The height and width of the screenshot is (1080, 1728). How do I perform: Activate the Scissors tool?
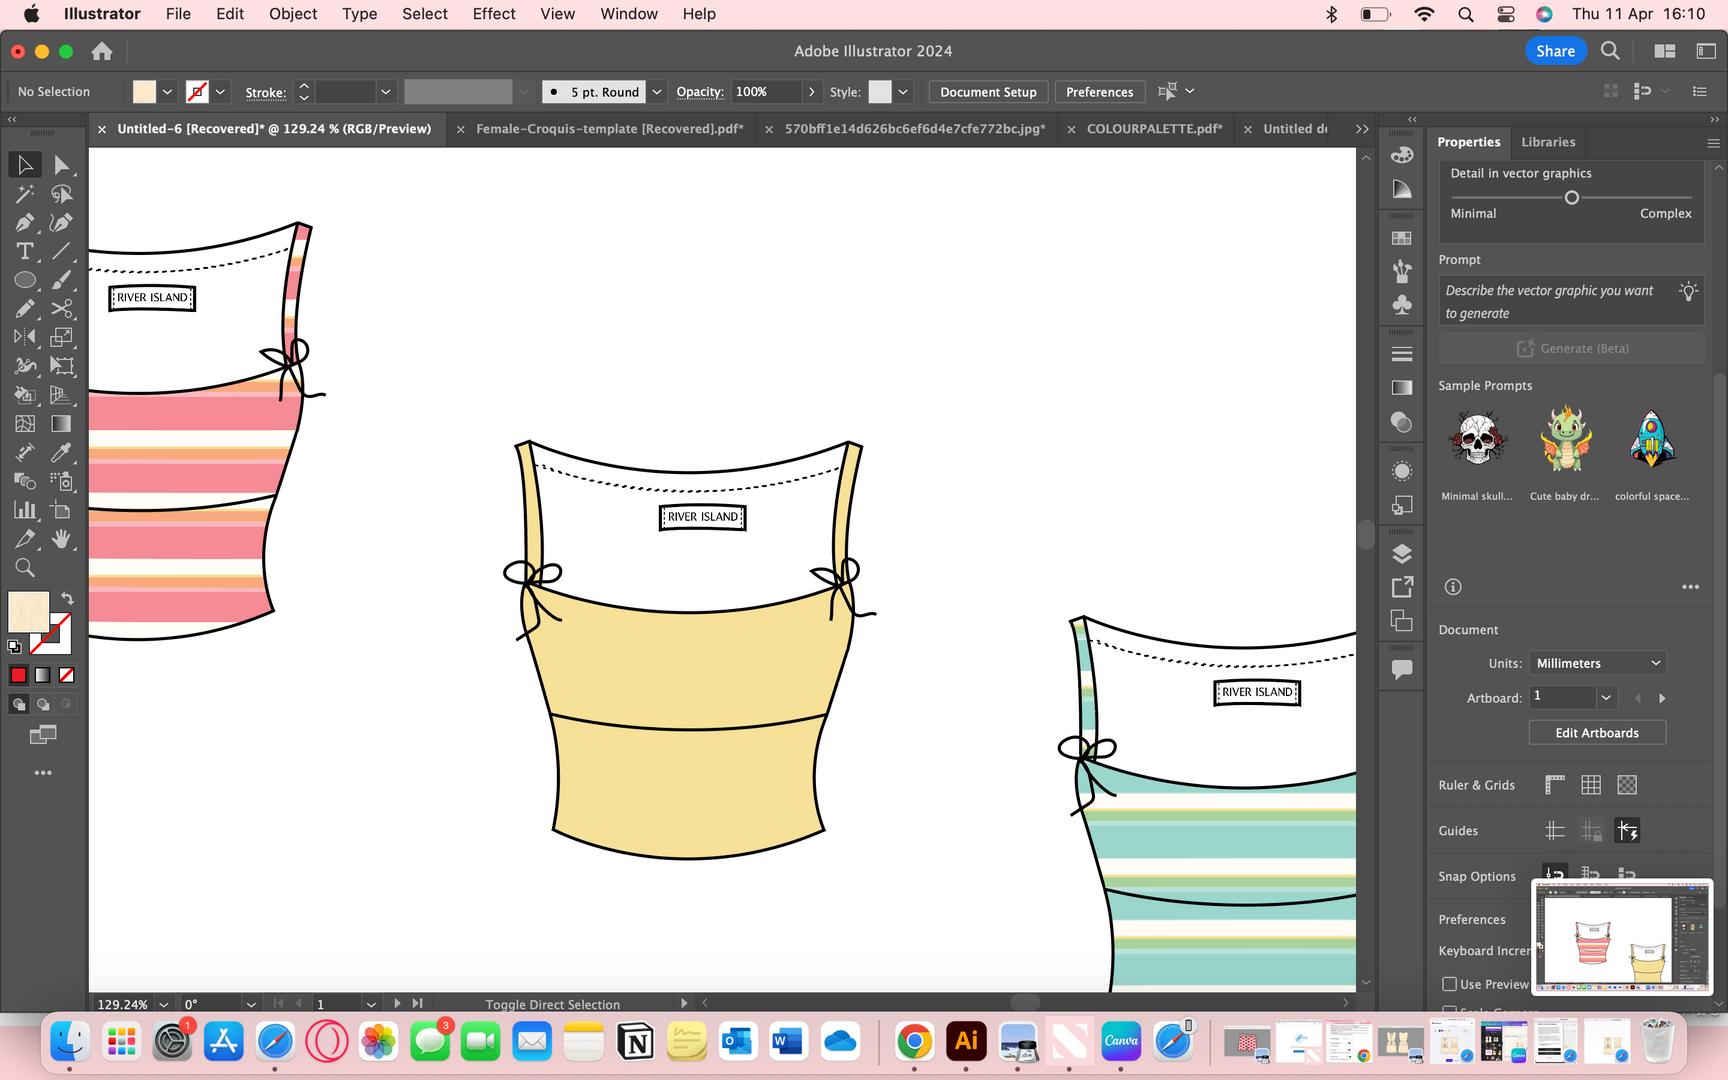pyautogui.click(x=61, y=309)
